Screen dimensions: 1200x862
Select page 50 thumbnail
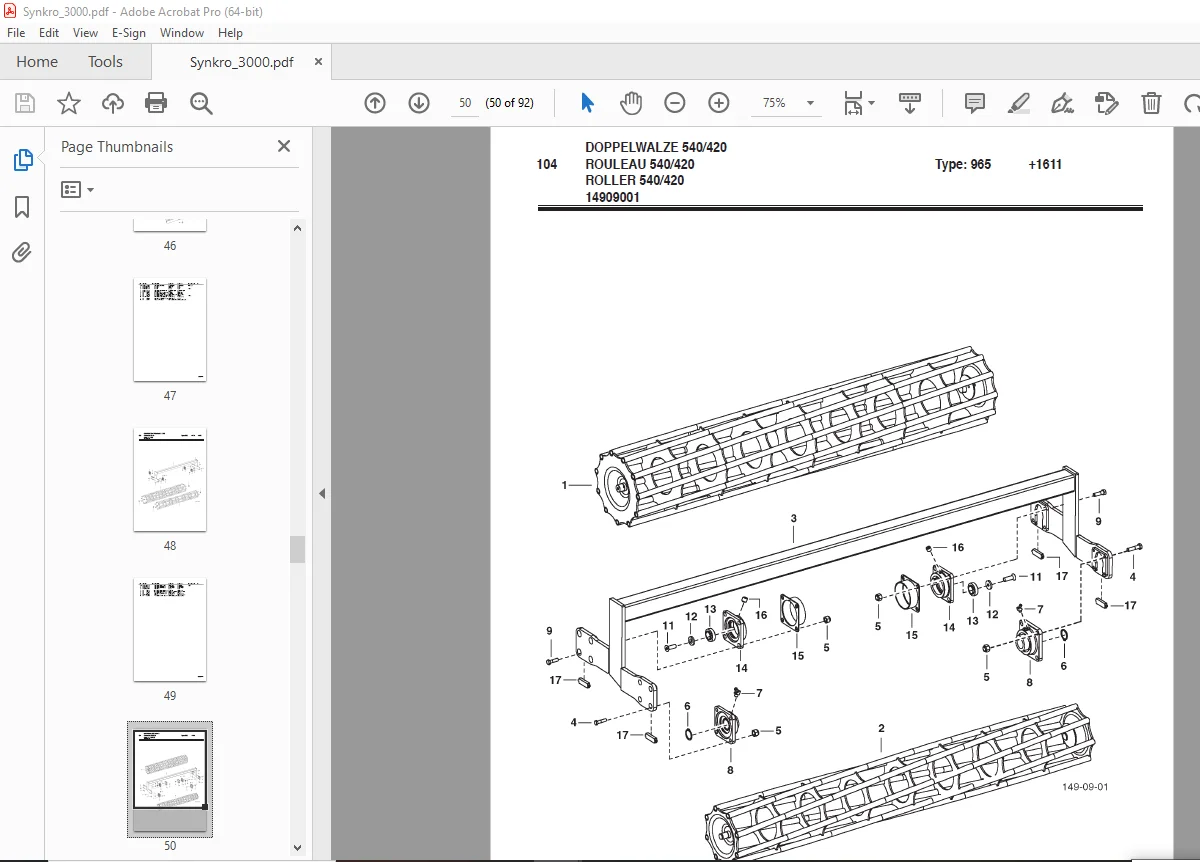[170, 780]
